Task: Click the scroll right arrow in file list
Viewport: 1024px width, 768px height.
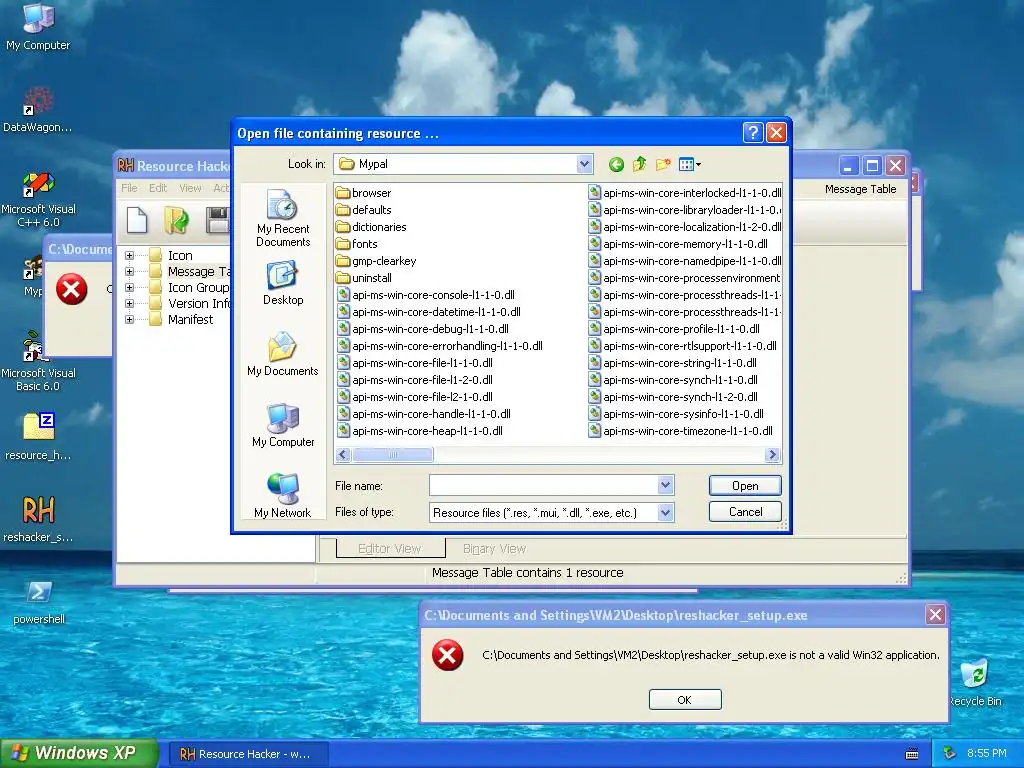Action: [773, 455]
